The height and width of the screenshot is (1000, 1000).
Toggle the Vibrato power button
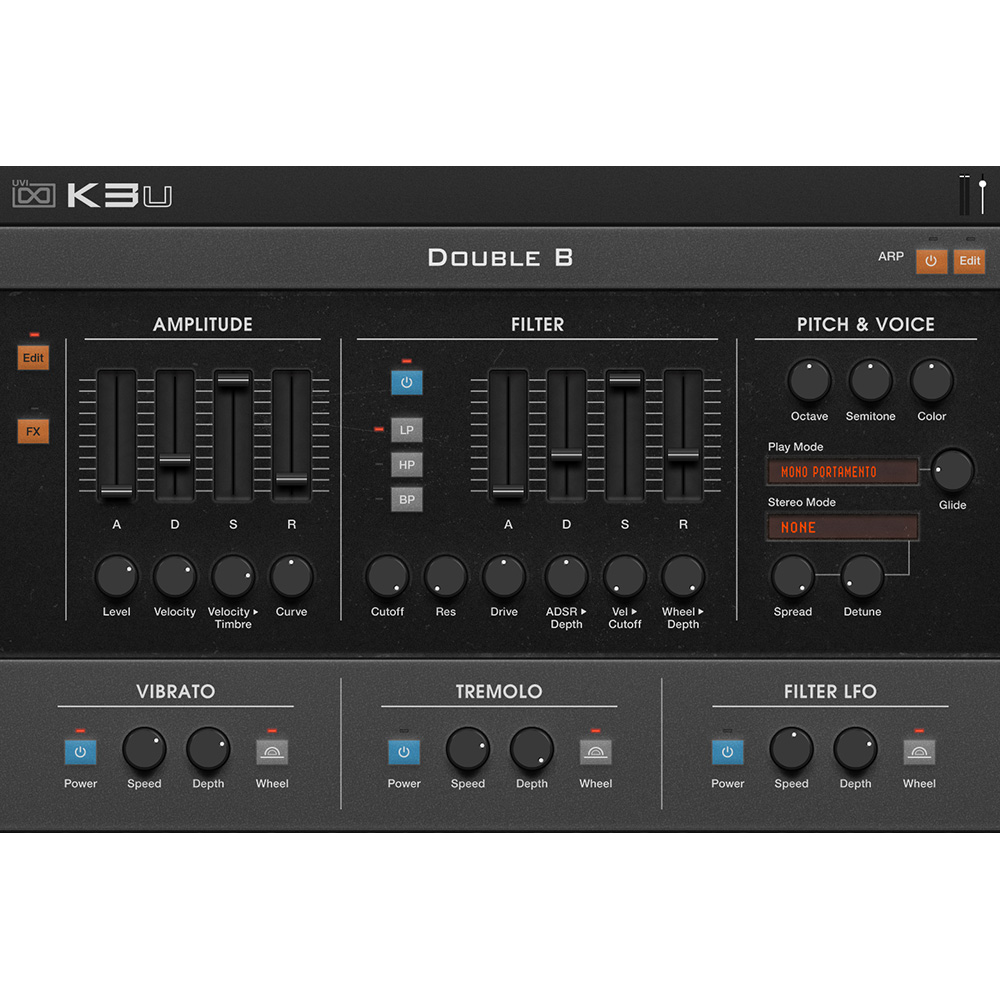point(80,752)
